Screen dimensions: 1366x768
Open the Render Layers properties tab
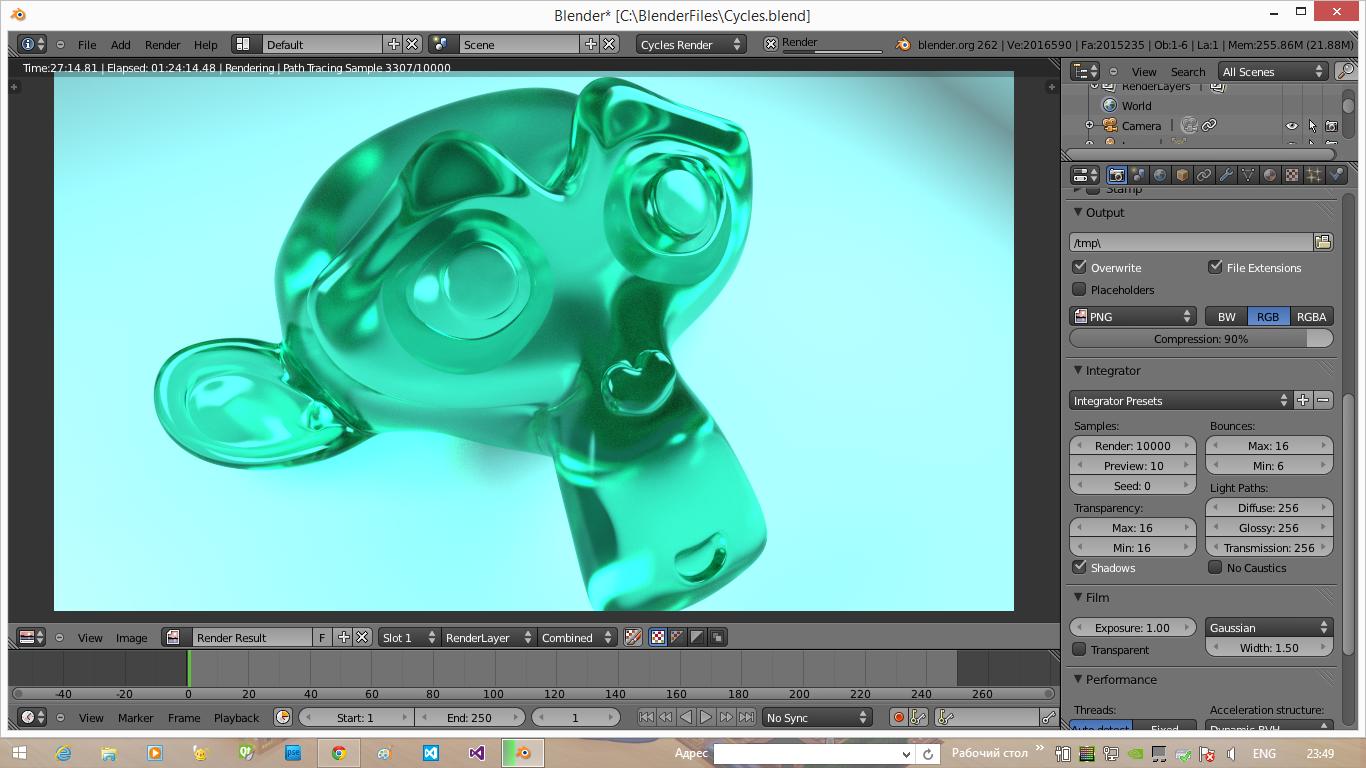[1138, 175]
